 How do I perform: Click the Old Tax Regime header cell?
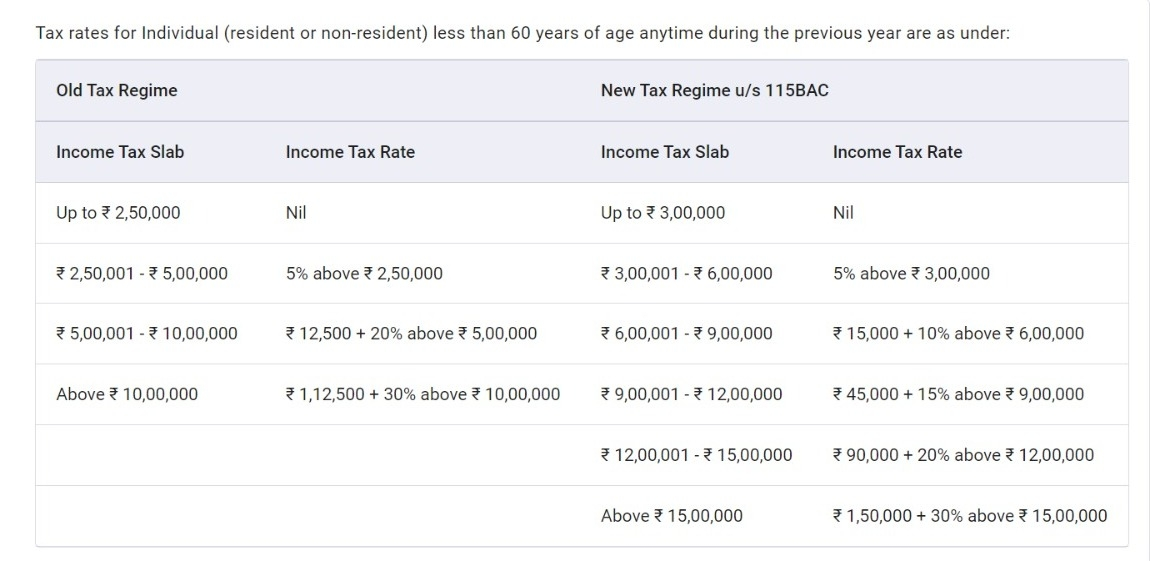(117, 91)
